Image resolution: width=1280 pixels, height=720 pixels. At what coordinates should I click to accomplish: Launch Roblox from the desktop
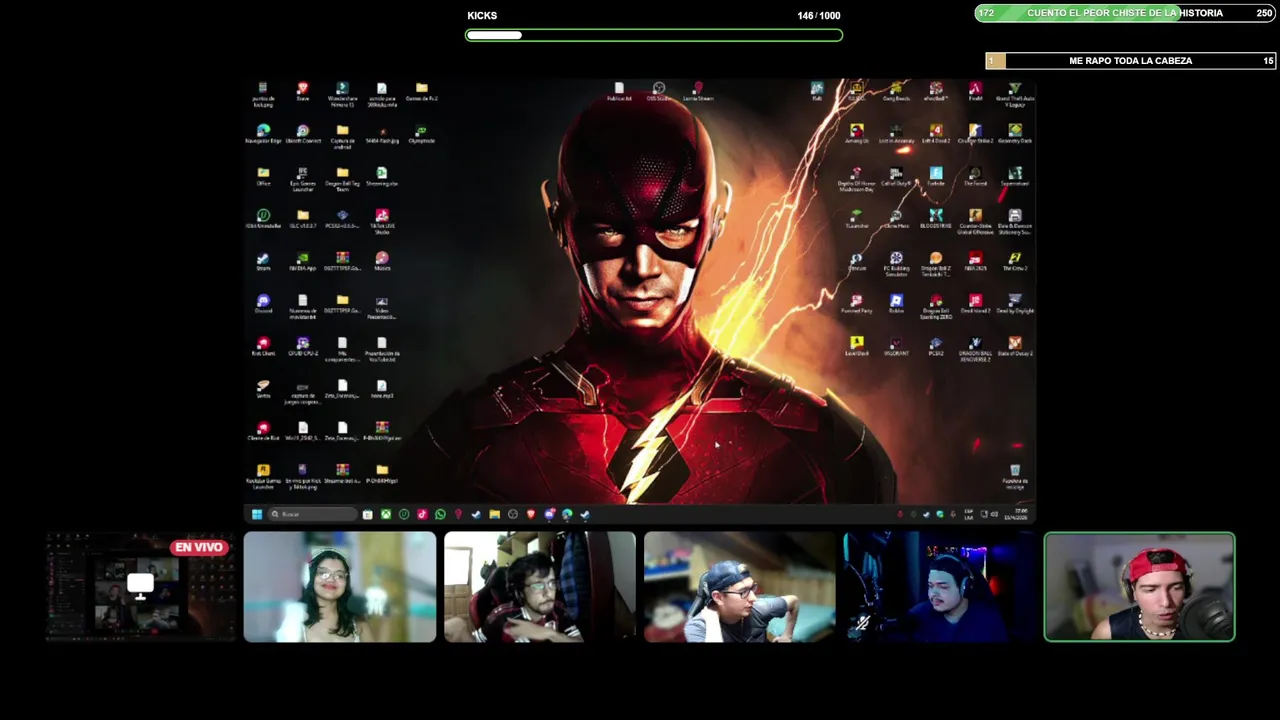coord(896,303)
